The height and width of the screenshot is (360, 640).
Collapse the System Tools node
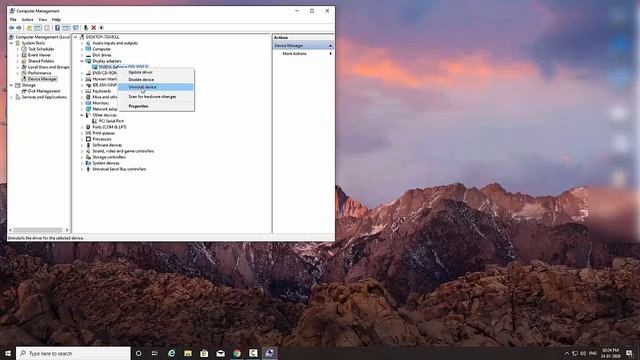click(x=11, y=43)
